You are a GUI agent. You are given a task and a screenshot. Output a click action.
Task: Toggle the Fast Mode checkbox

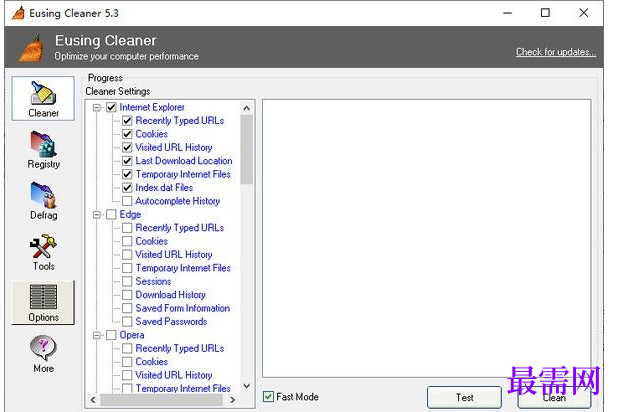click(x=268, y=397)
